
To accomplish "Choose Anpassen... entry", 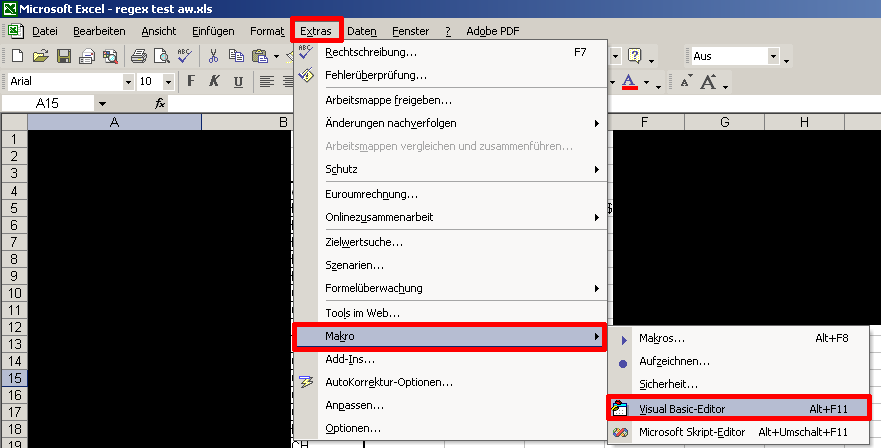I will coord(450,405).
